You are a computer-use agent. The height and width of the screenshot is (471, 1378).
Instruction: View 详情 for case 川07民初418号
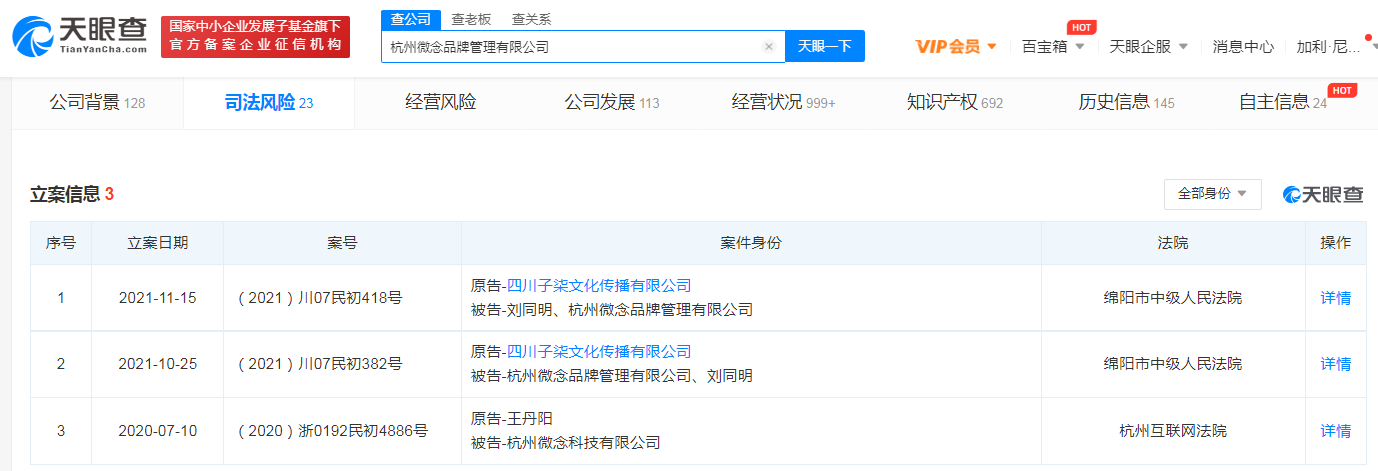[1335, 298]
